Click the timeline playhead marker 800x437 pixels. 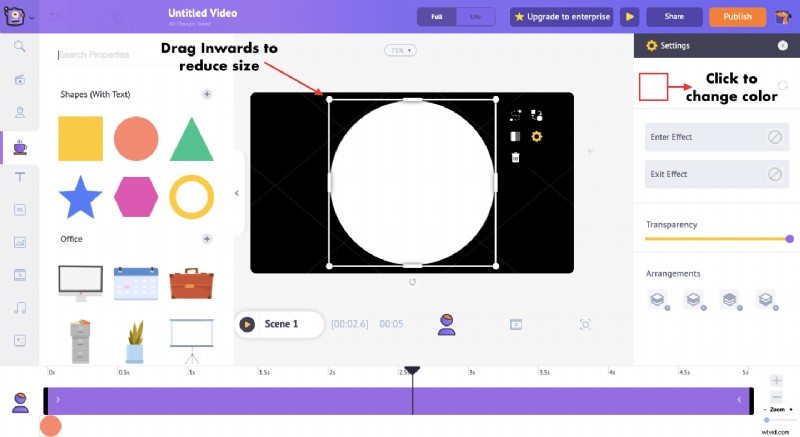(412, 370)
